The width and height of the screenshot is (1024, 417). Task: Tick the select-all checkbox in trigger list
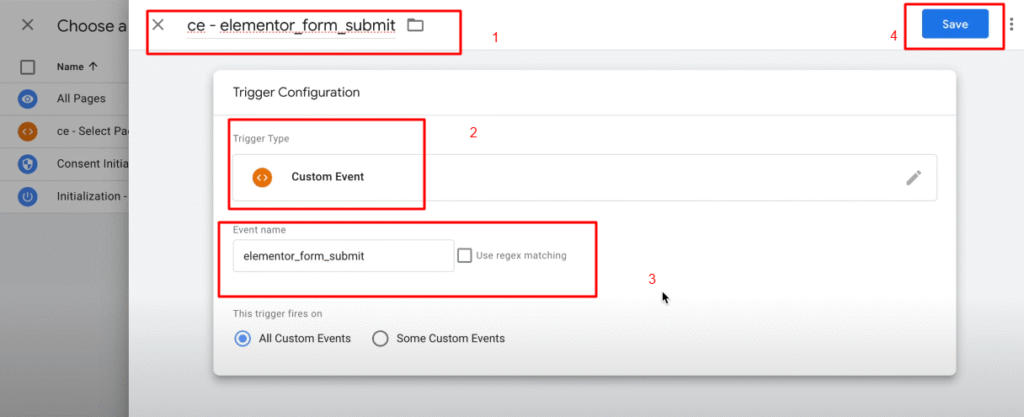[28, 67]
